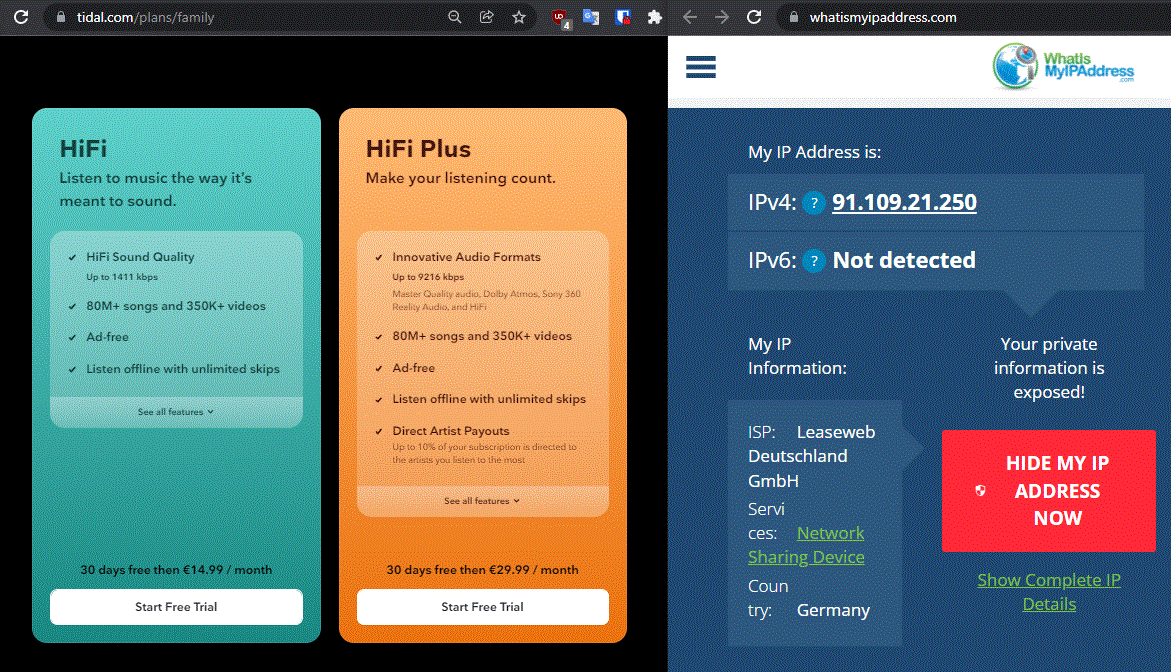
Task: Click '80M+ songs and 350K+ videos' in HiFi Plus card
Action: 482,336
